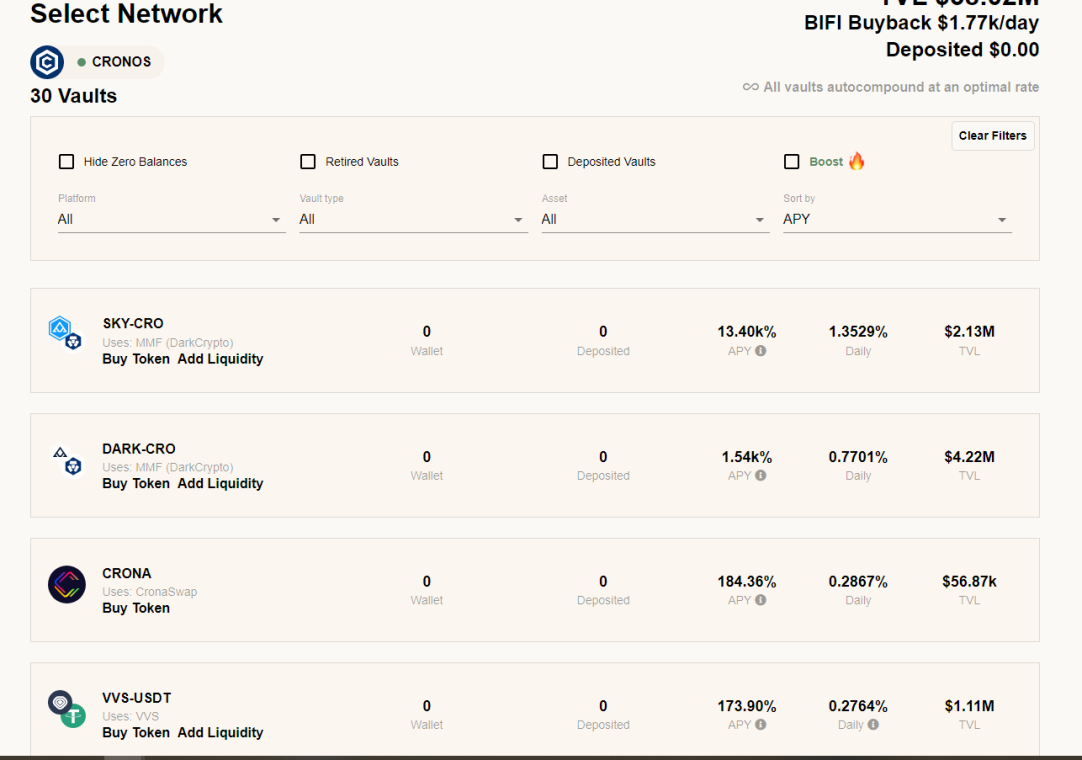Image resolution: width=1082 pixels, height=760 pixels.
Task: Tick the Boost filter checkbox
Action: 791,162
